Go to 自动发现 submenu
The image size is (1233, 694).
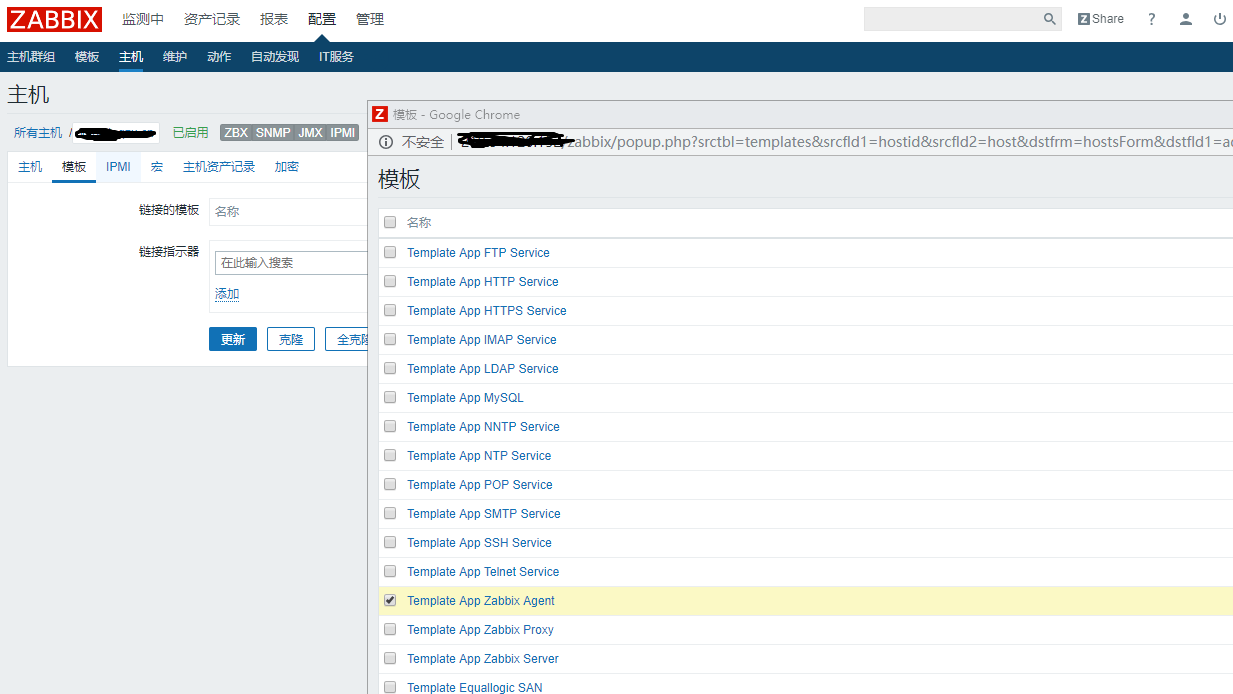pyautogui.click(x=275, y=57)
